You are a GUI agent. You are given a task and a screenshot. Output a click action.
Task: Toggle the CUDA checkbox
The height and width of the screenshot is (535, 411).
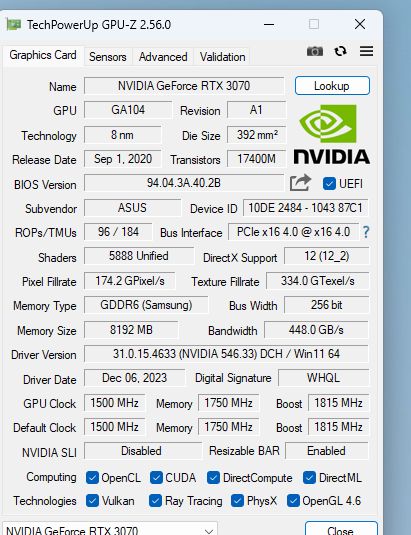pos(156,478)
